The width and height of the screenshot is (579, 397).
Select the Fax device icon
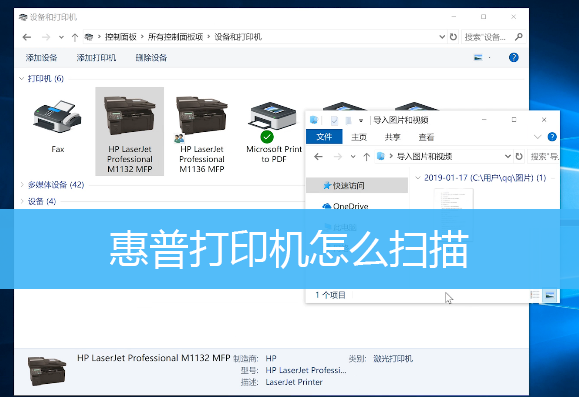point(58,126)
